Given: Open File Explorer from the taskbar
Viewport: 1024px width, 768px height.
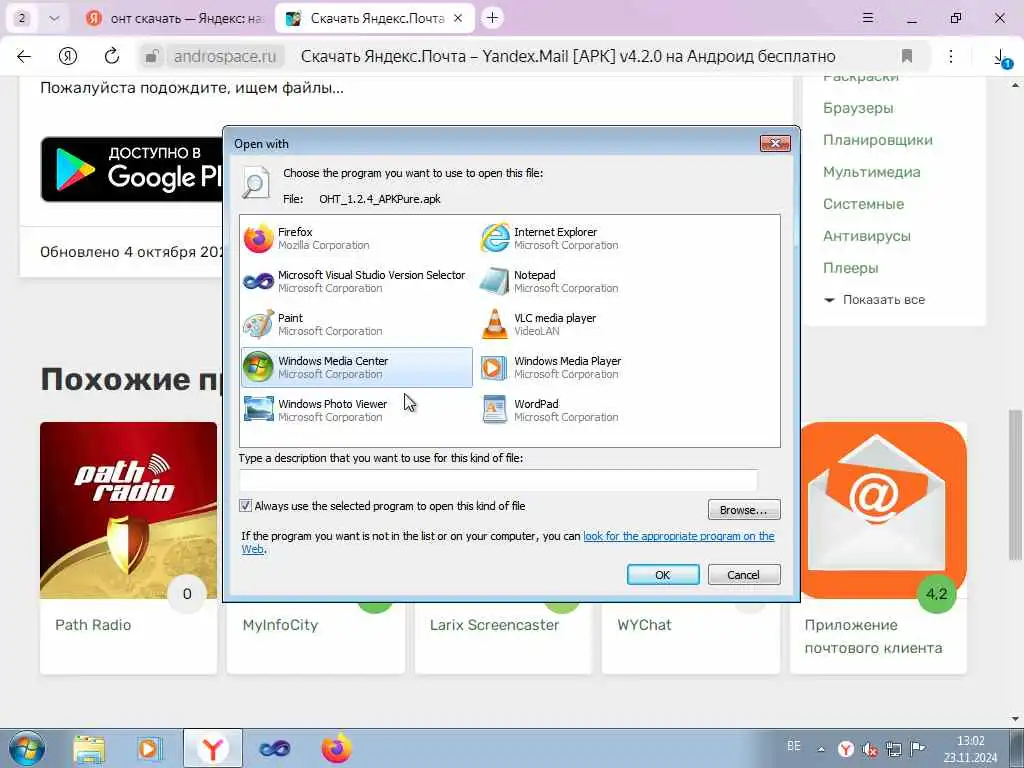Looking at the screenshot, I should click(x=89, y=748).
